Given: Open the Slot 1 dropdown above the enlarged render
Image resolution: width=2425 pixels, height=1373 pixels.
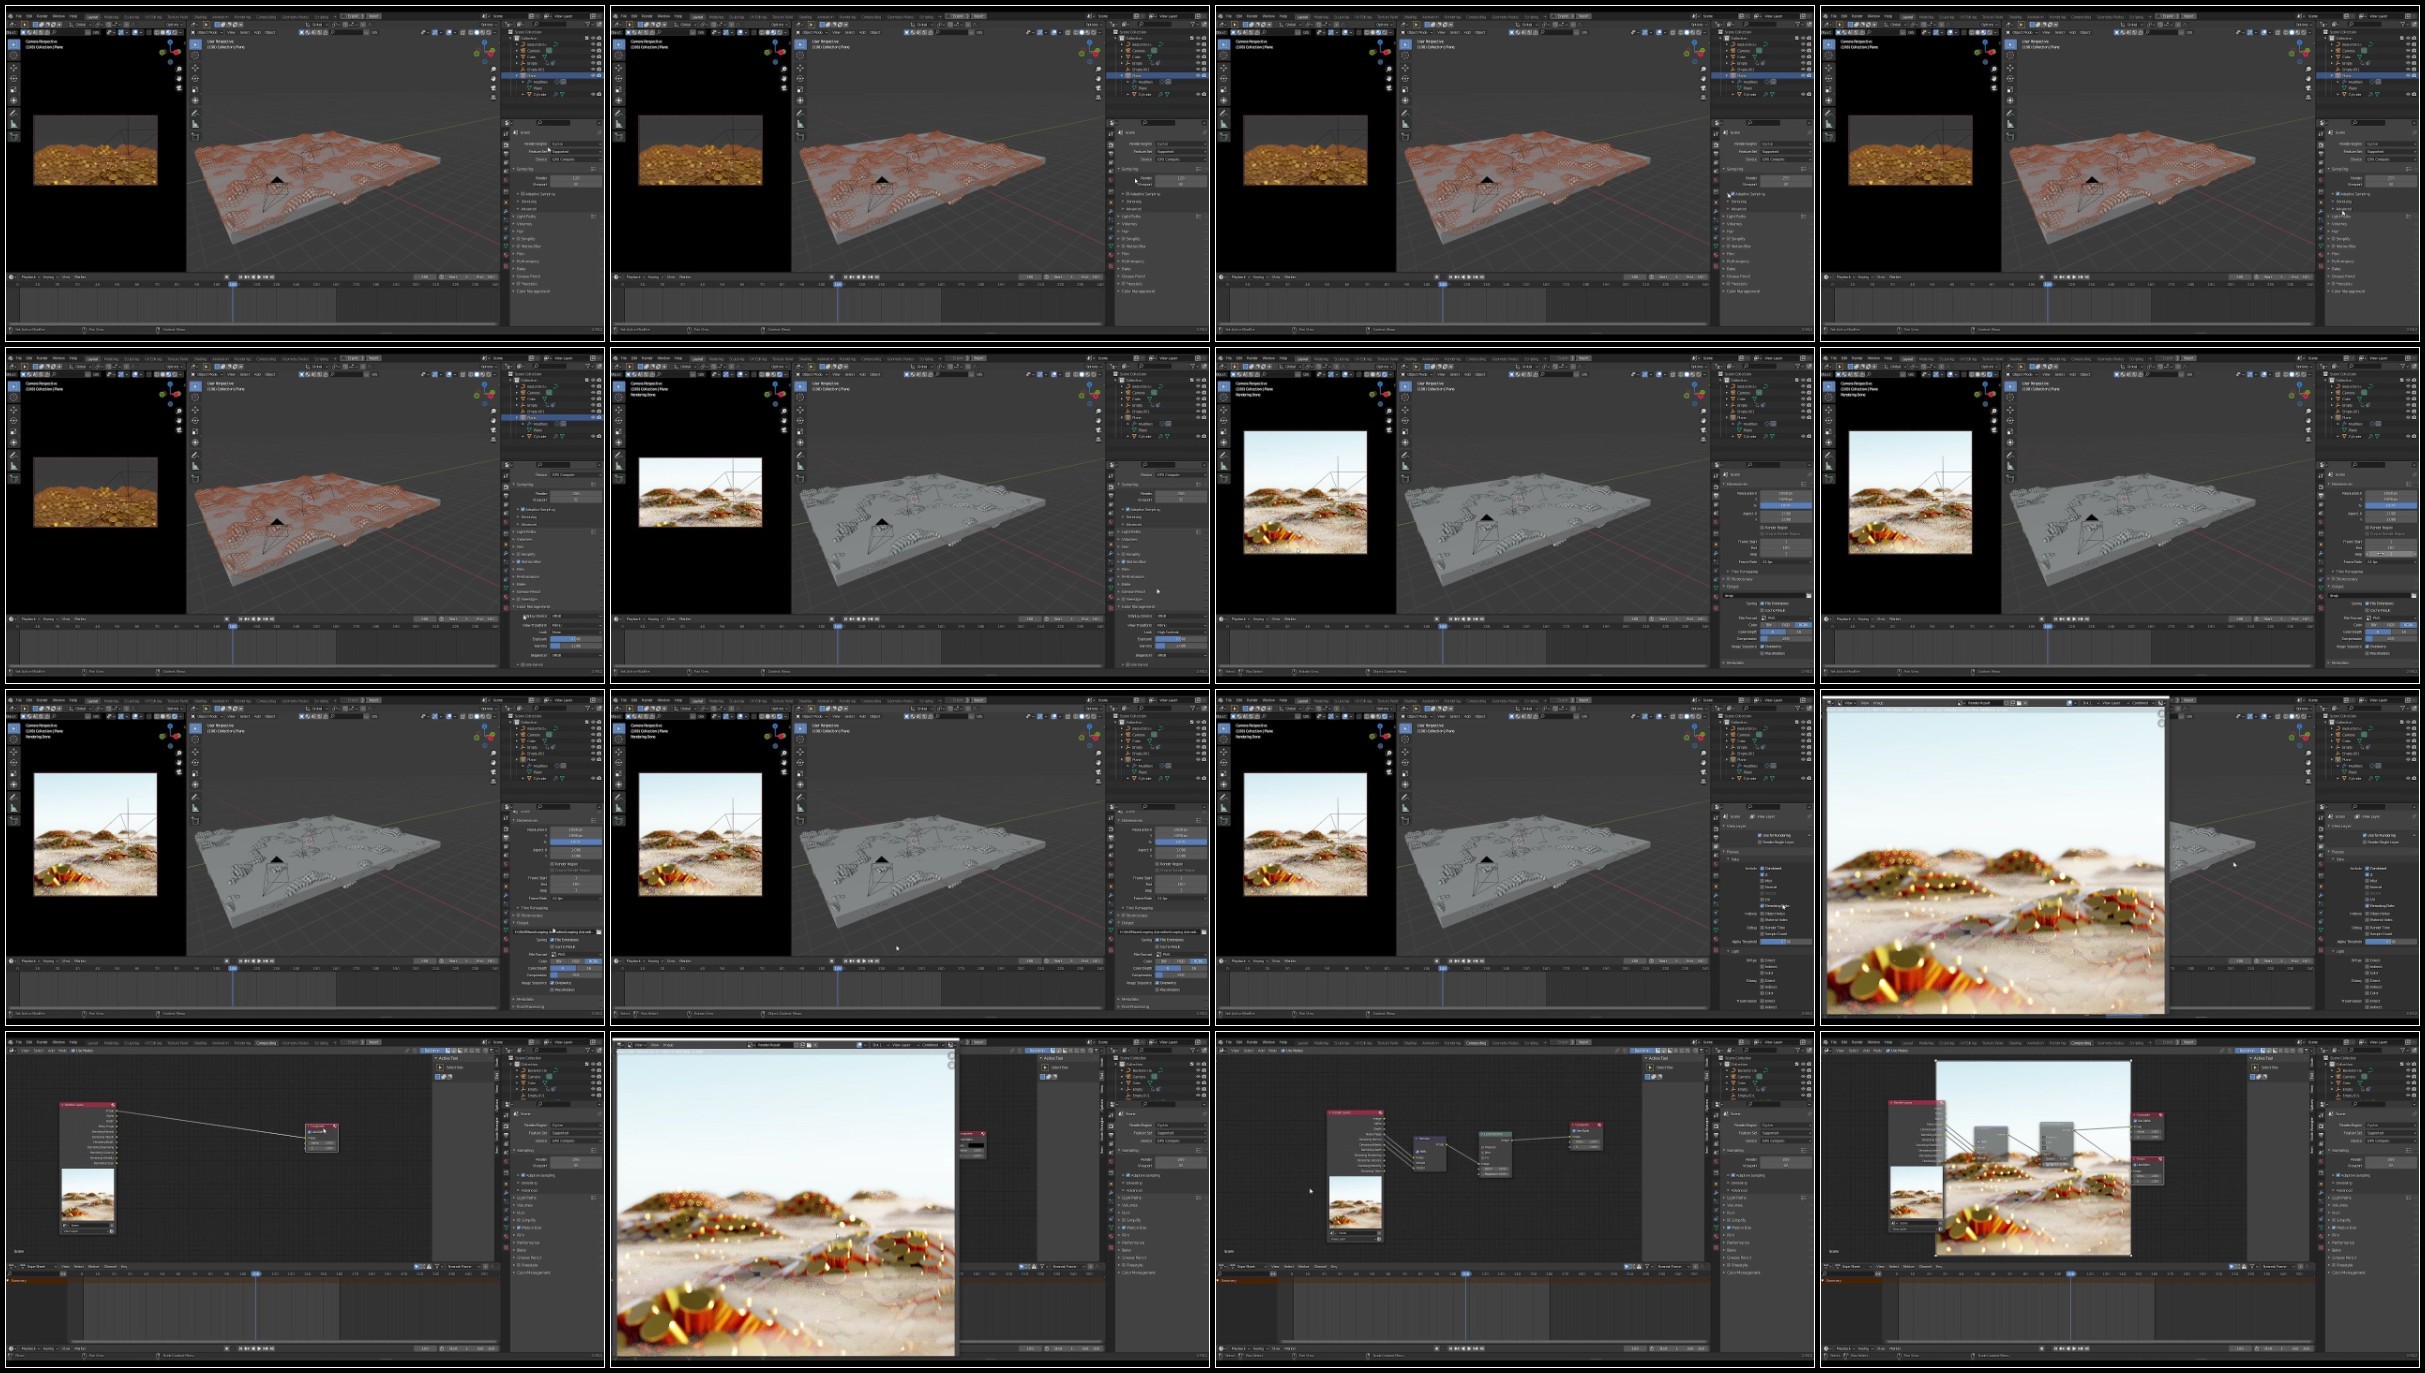Looking at the screenshot, I should pyautogui.click(x=2089, y=703).
